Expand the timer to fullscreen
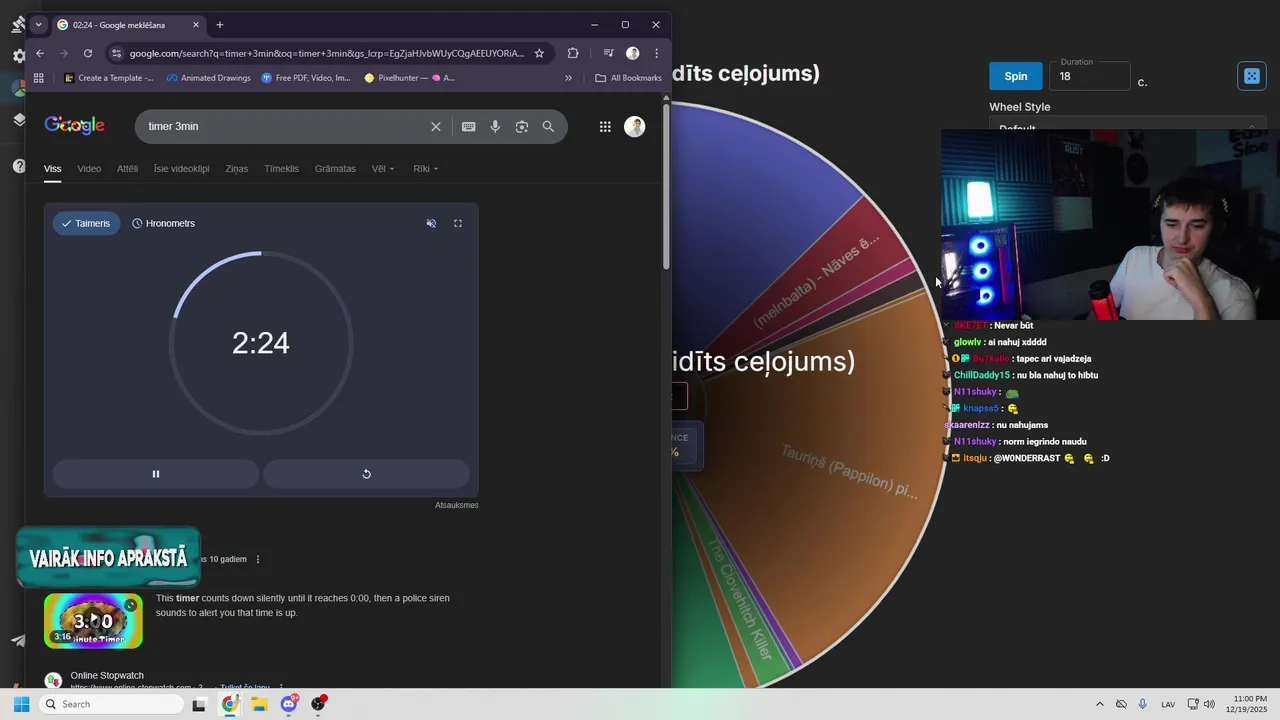 (458, 223)
